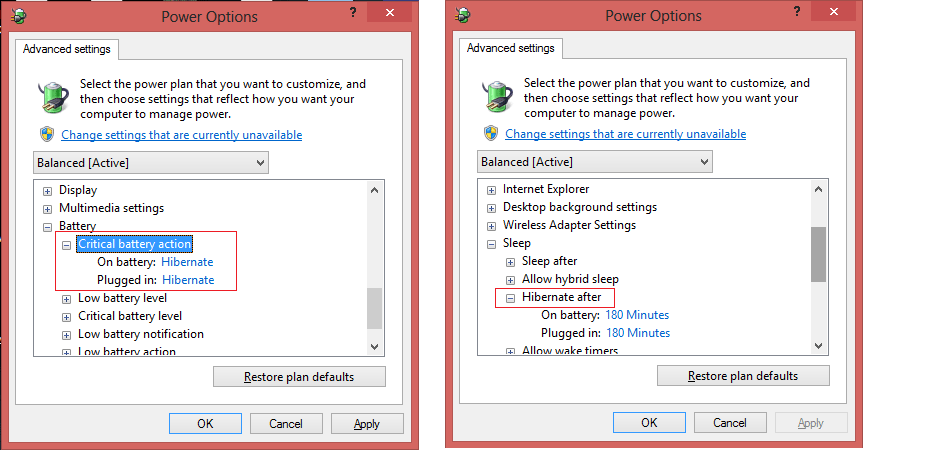The image size is (931, 452).
Task: Change On battery 180 Minutes value
Action: tap(637, 315)
